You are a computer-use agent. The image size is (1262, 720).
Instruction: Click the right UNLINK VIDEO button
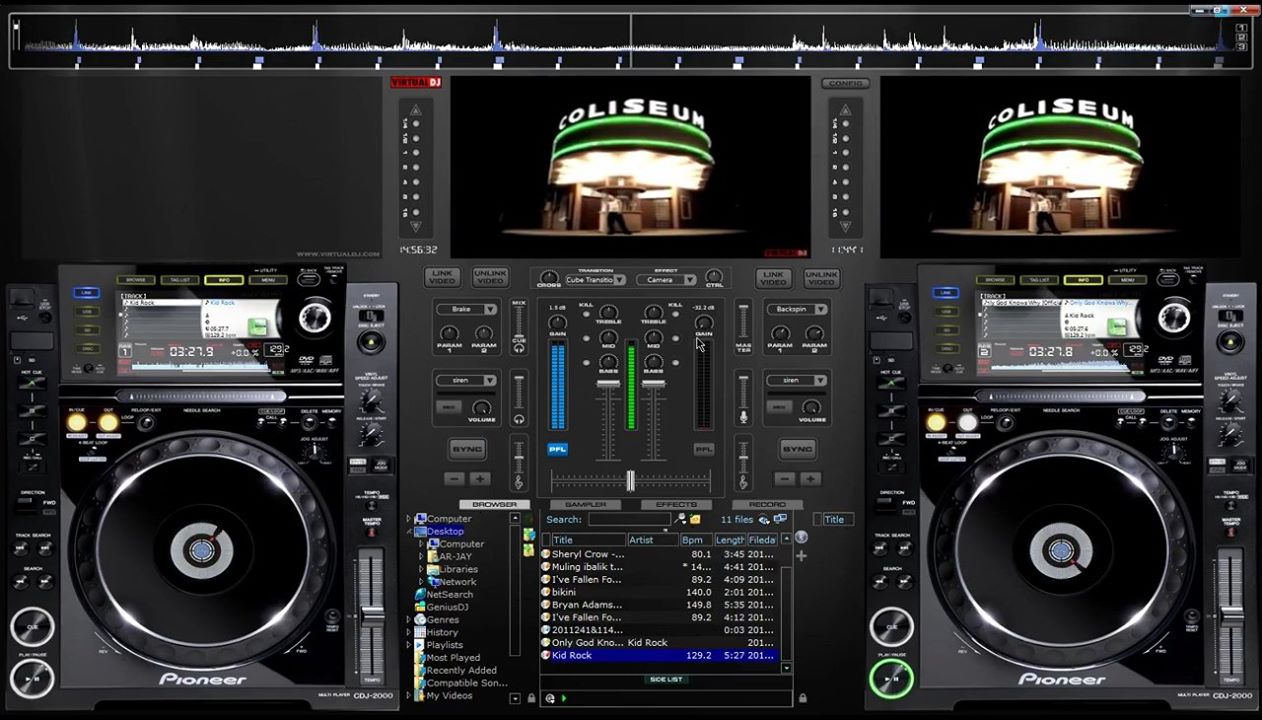click(x=821, y=277)
